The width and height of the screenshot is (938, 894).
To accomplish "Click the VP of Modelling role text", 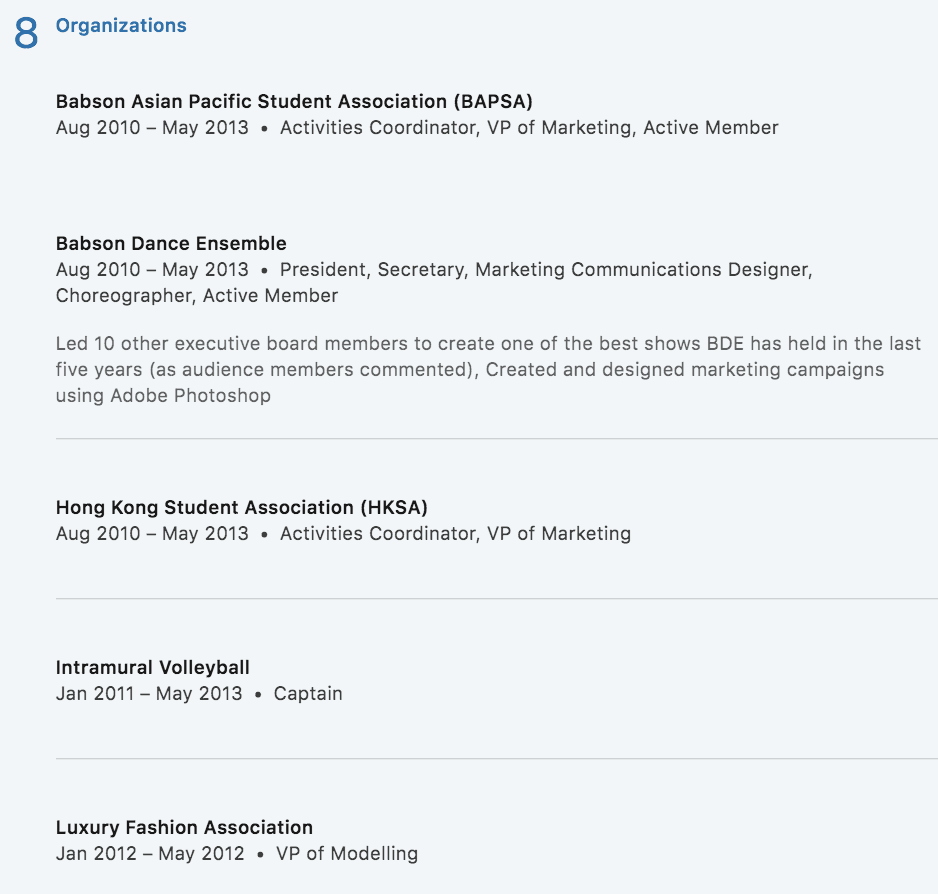I will (x=347, y=853).
